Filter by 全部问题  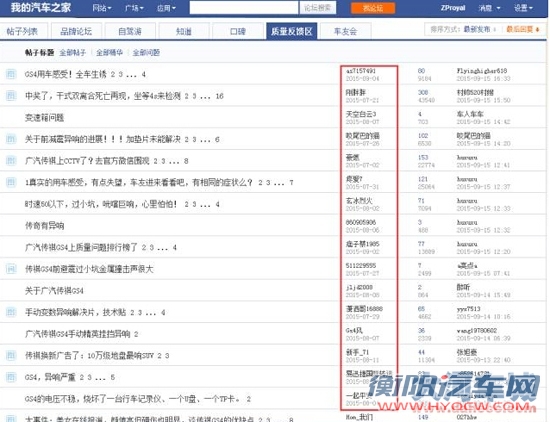pos(146,53)
